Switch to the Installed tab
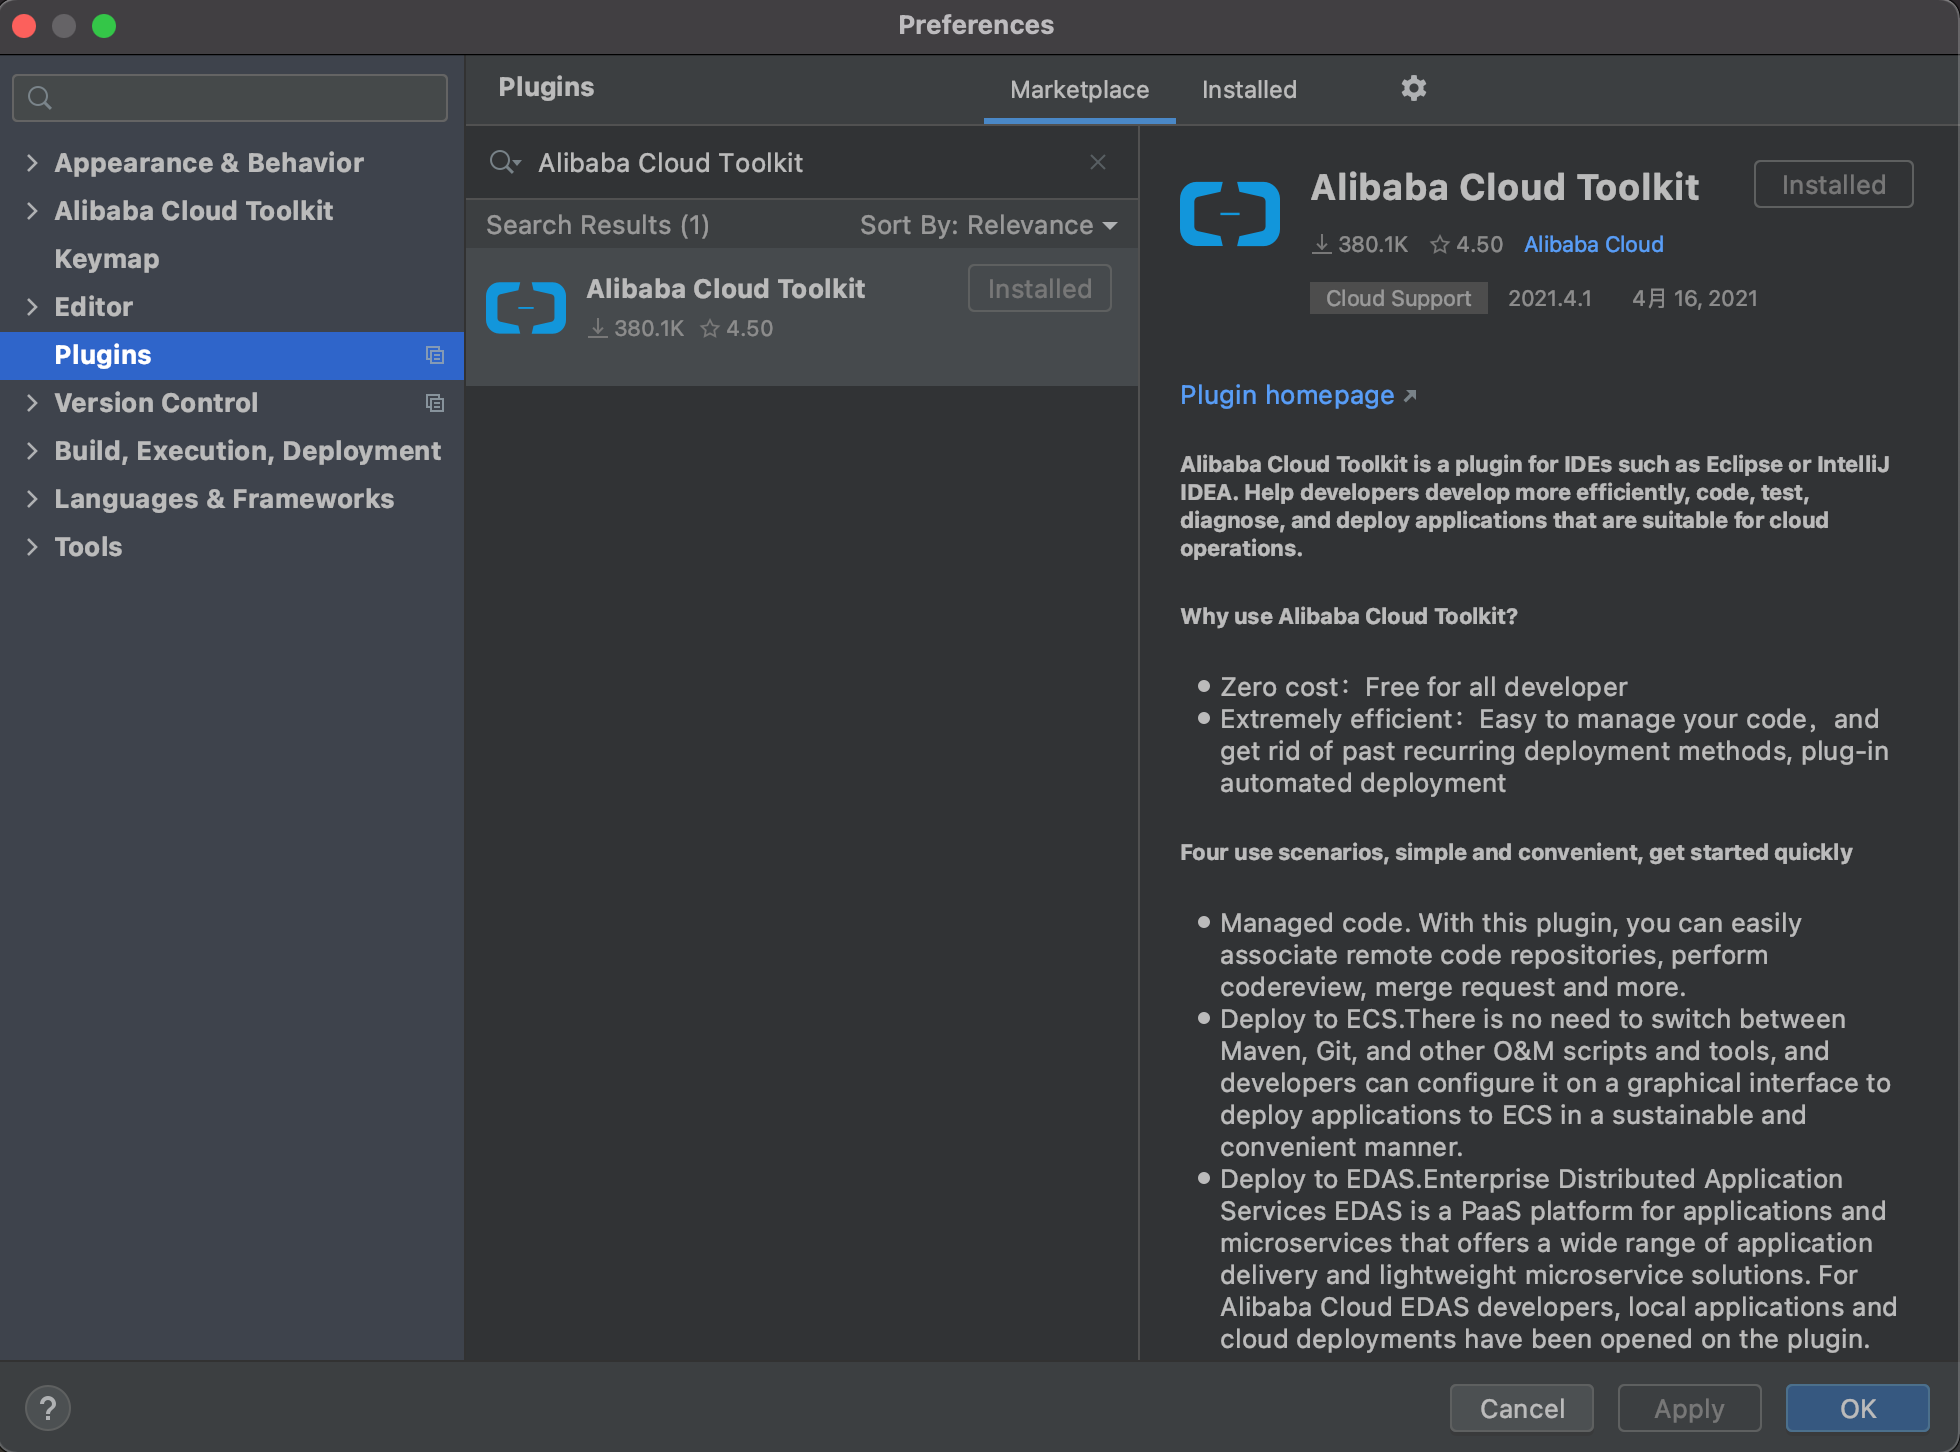 tap(1249, 90)
